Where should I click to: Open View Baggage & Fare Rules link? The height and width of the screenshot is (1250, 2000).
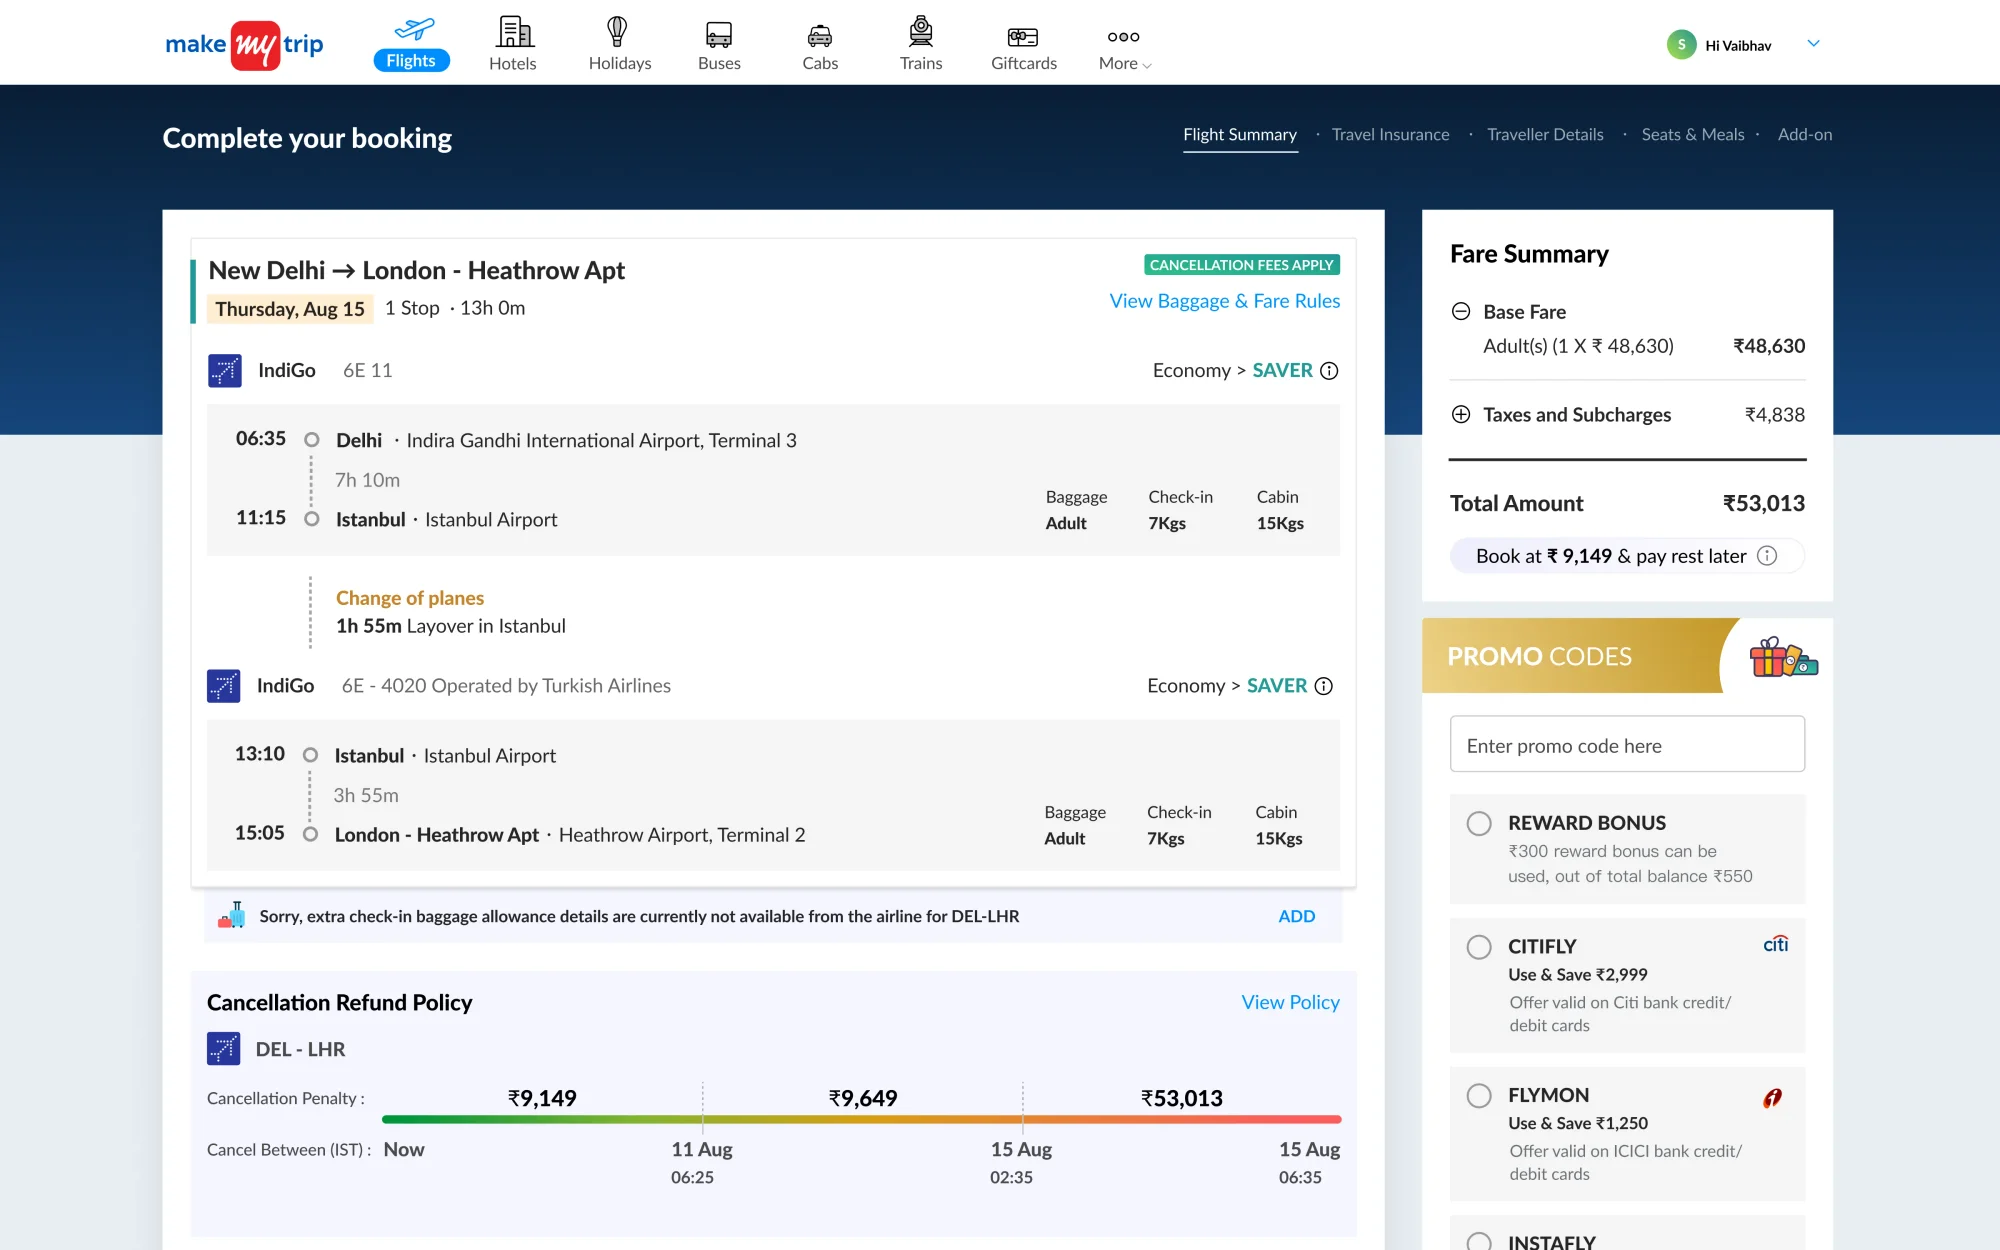[1225, 301]
